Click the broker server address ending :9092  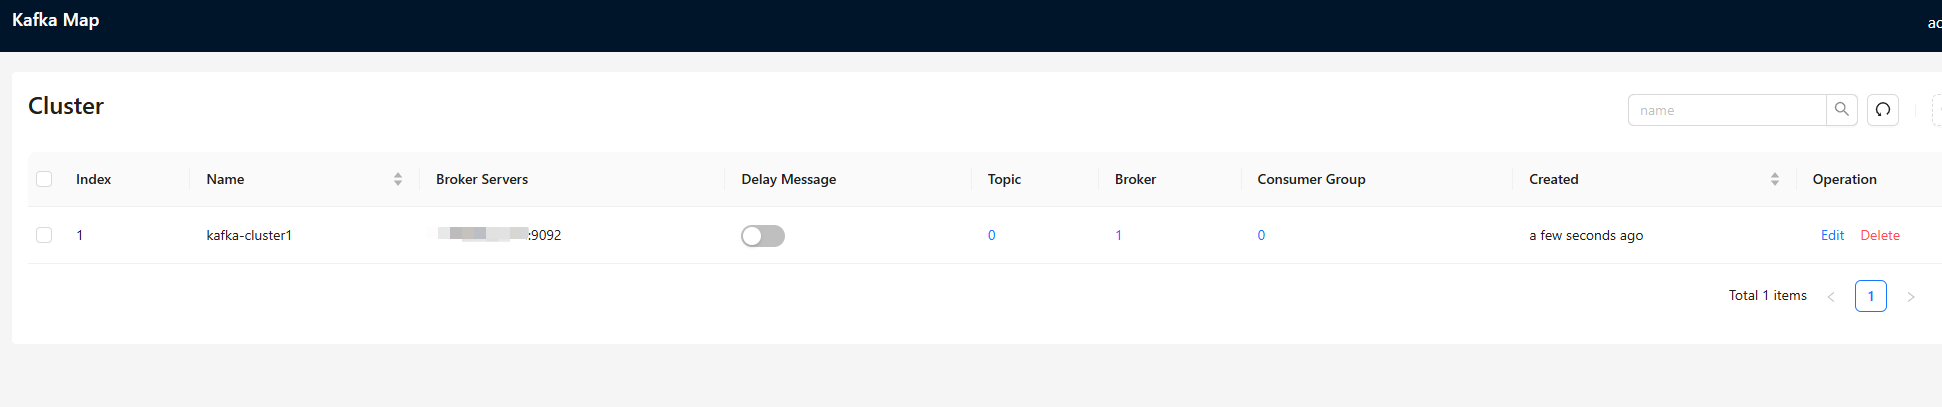pos(499,235)
